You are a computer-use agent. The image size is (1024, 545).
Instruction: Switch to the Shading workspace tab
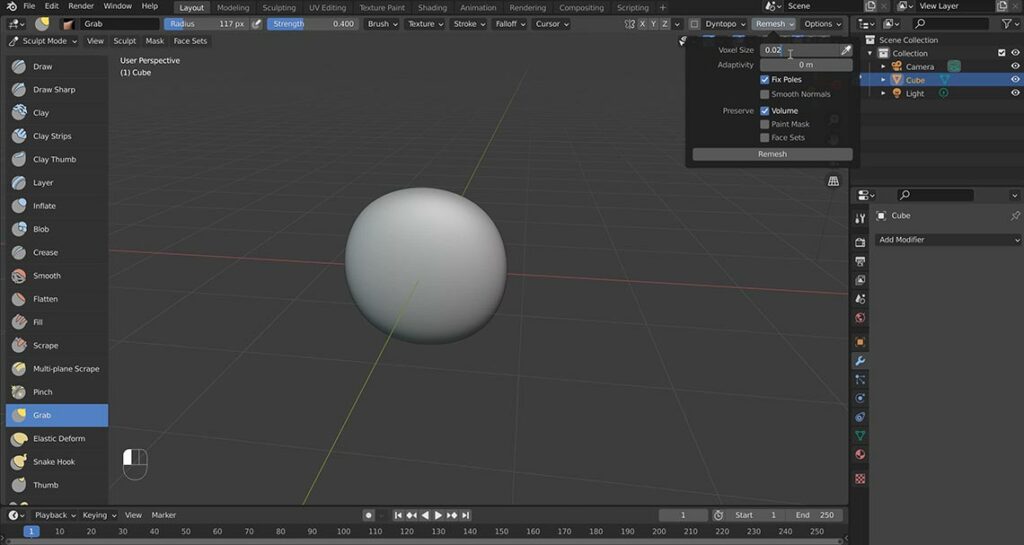[432, 7]
